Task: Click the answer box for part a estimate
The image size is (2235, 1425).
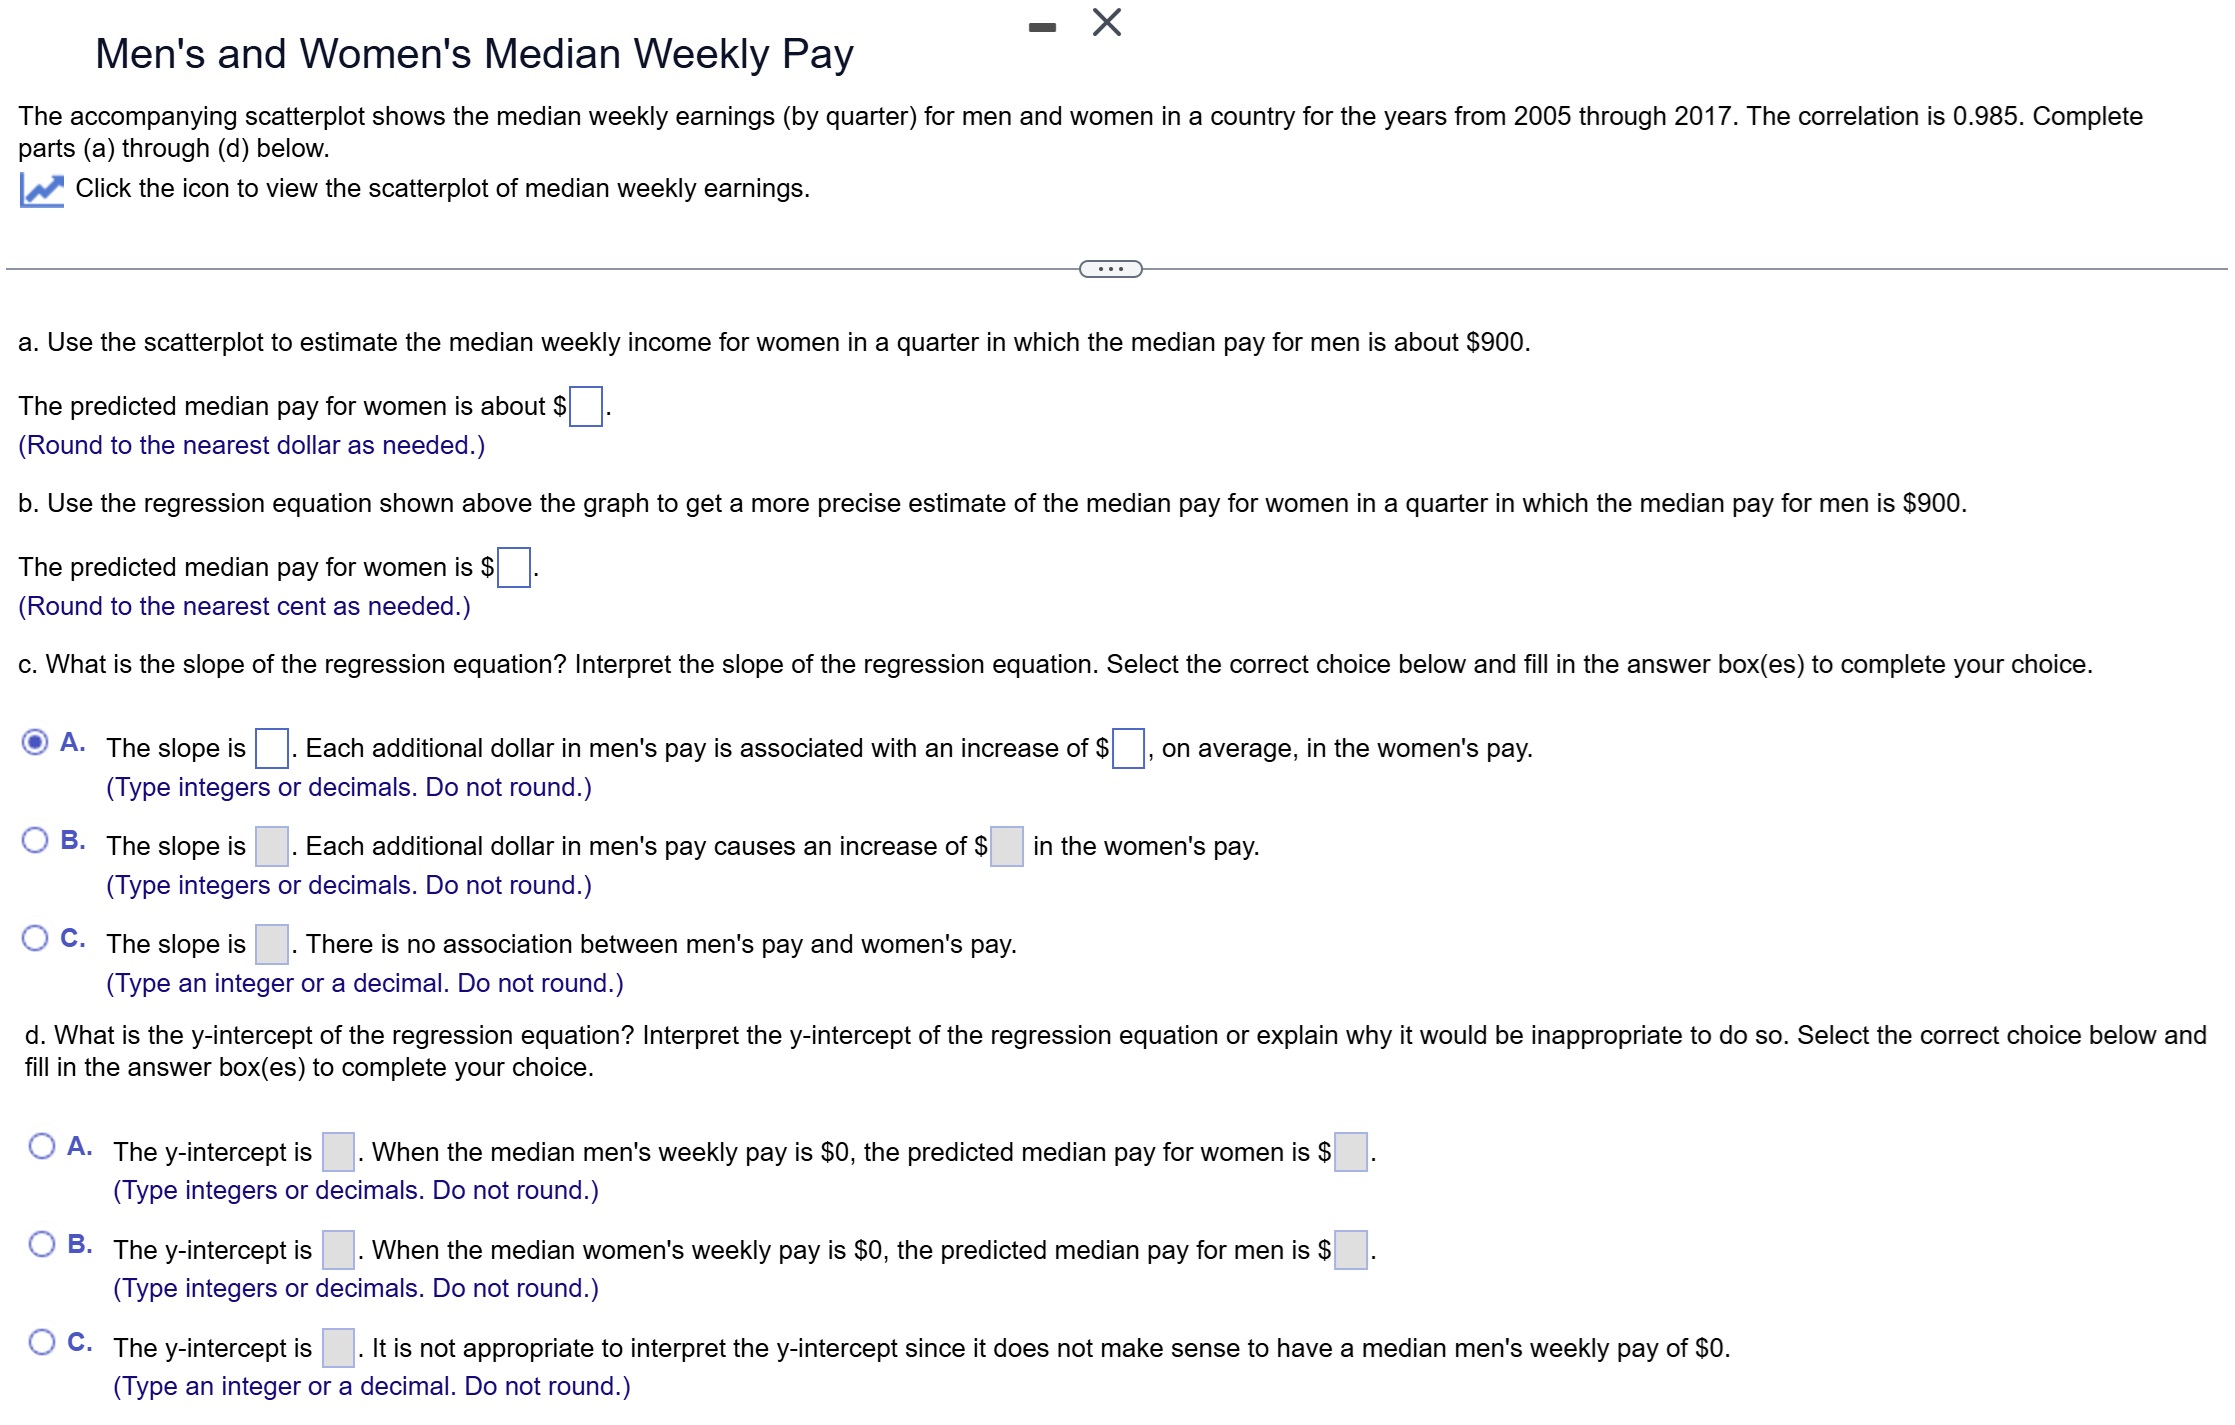Action: pos(585,406)
